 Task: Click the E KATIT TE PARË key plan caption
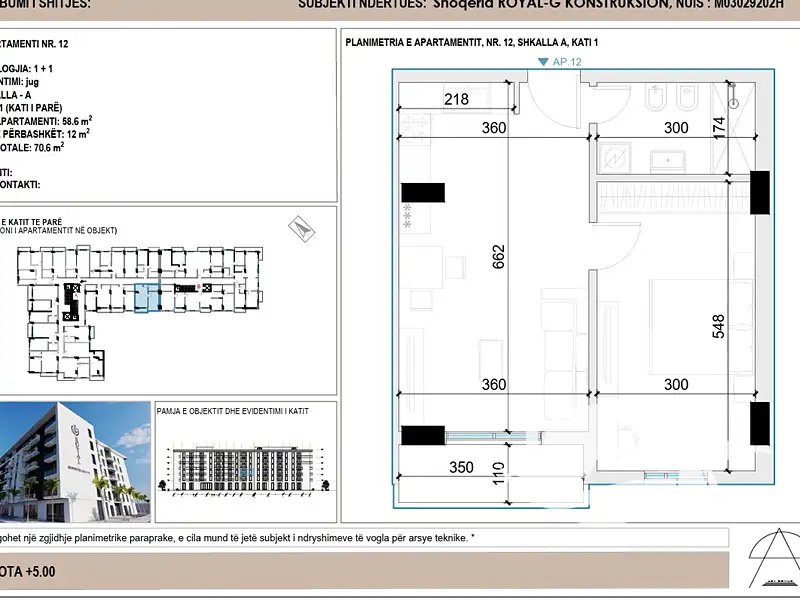point(31,222)
